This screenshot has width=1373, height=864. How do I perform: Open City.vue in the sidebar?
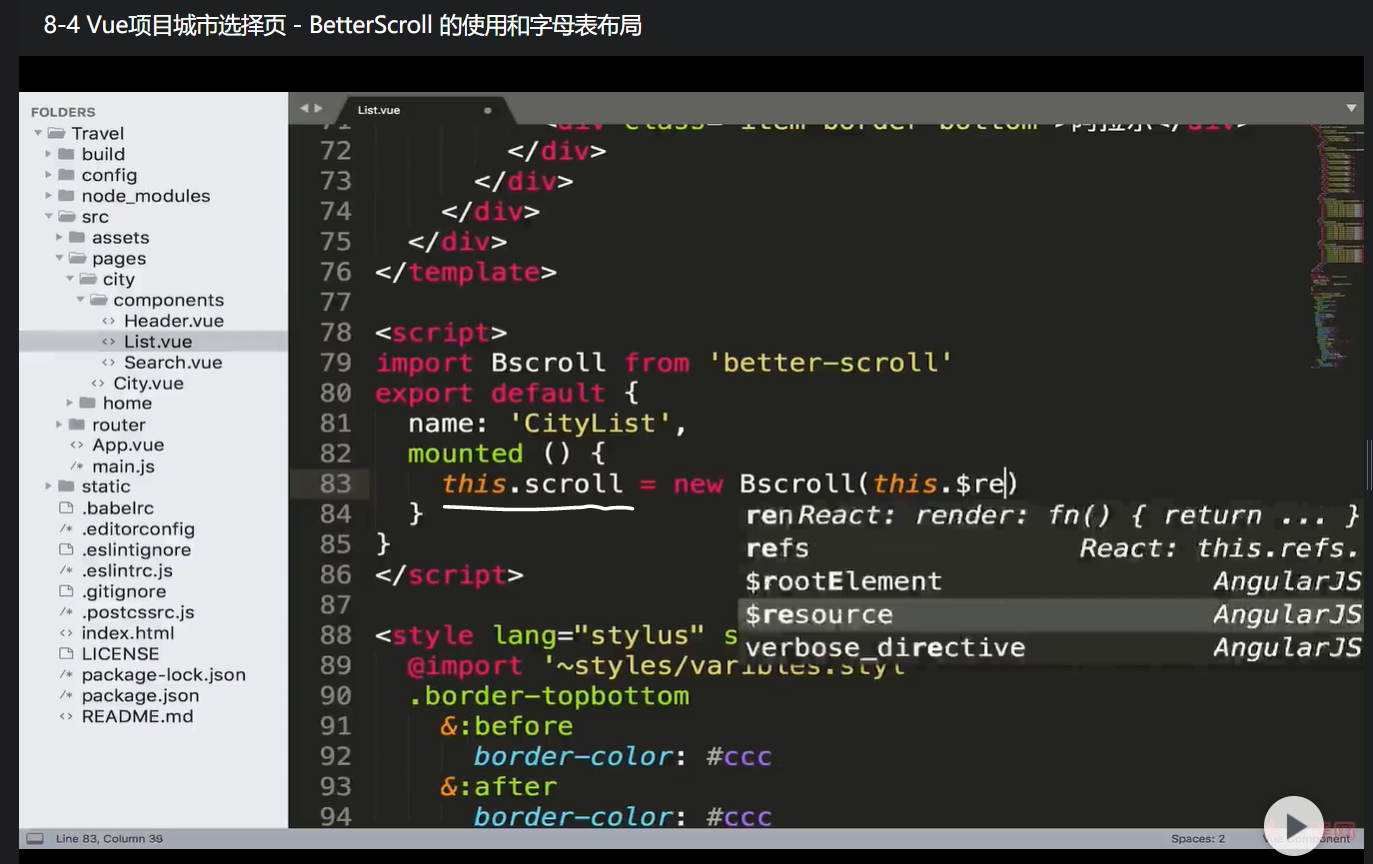point(148,384)
